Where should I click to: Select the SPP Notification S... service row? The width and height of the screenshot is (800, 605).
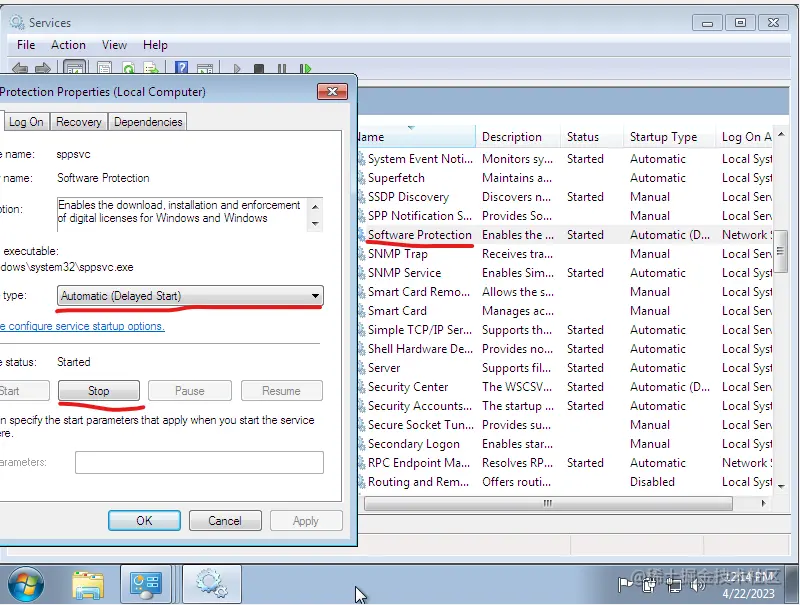pyautogui.click(x=565, y=216)
